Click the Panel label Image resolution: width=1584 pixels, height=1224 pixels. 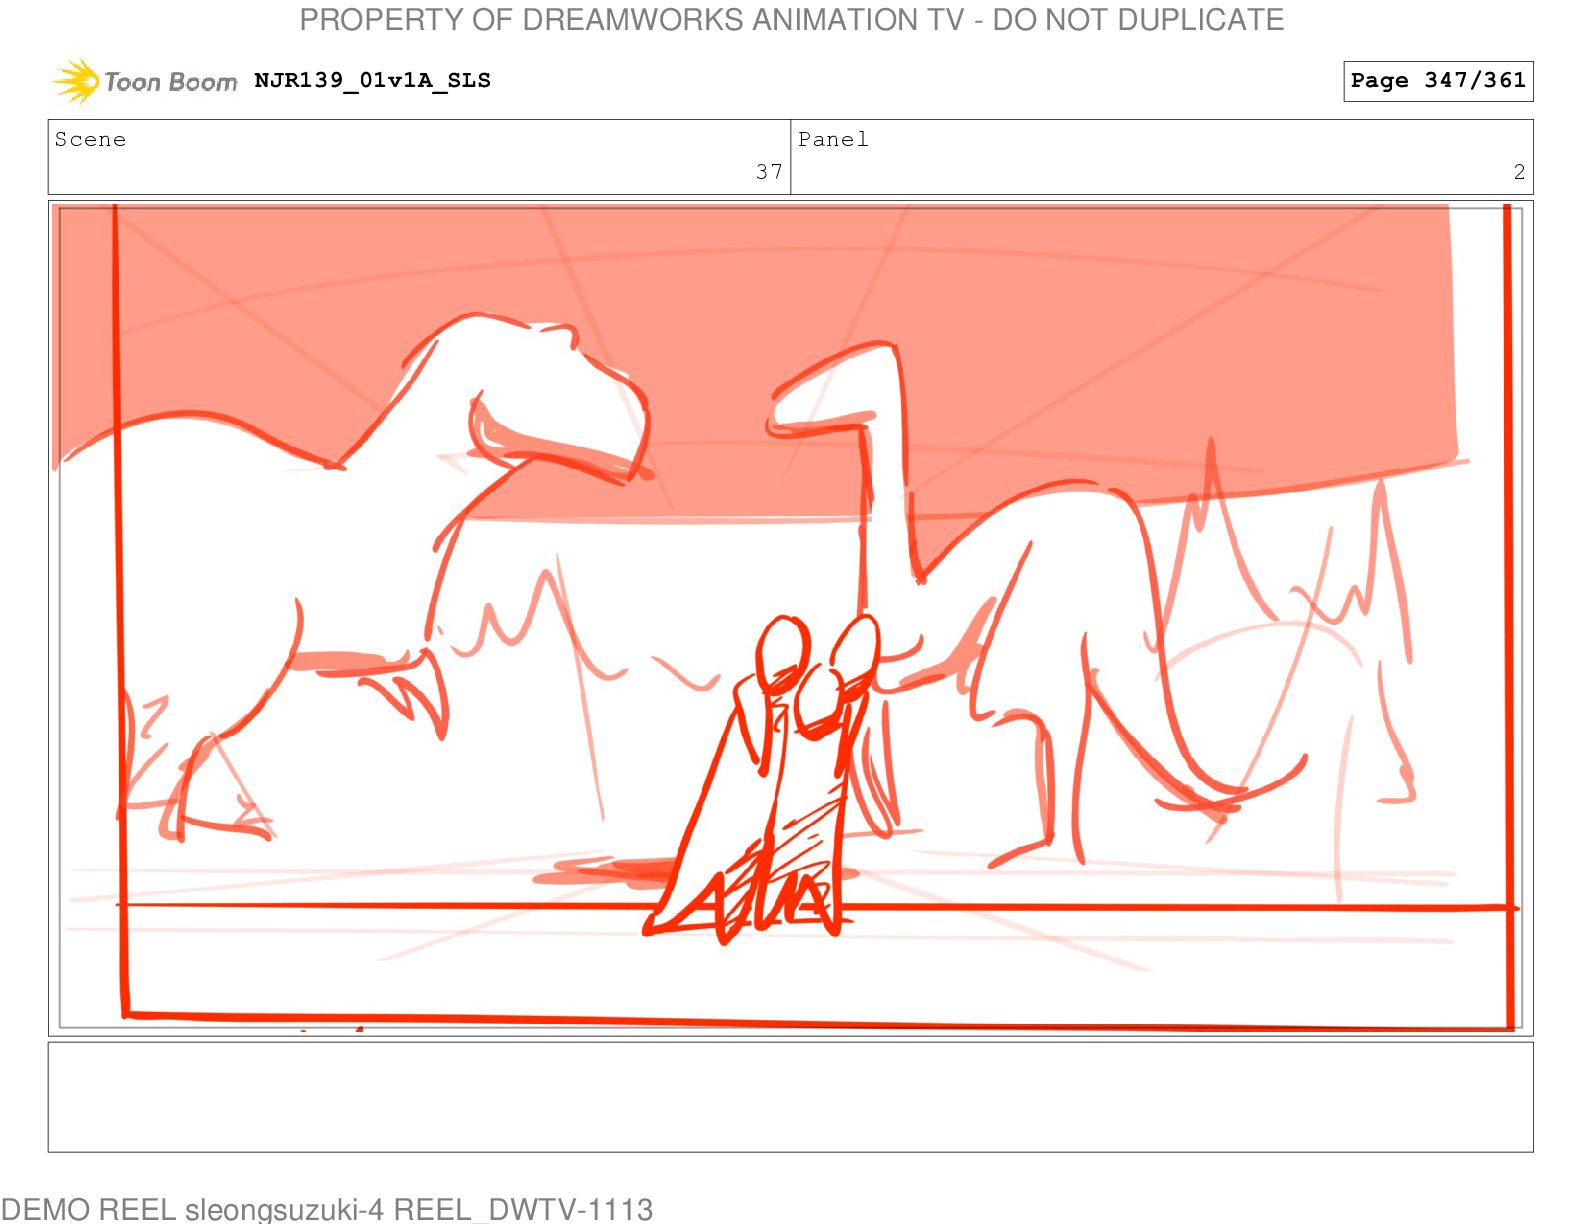tap(833, 139)
